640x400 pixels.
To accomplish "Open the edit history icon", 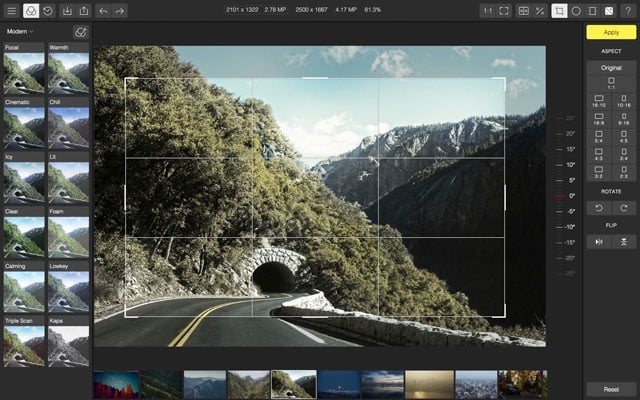I will tap(48, 11).
